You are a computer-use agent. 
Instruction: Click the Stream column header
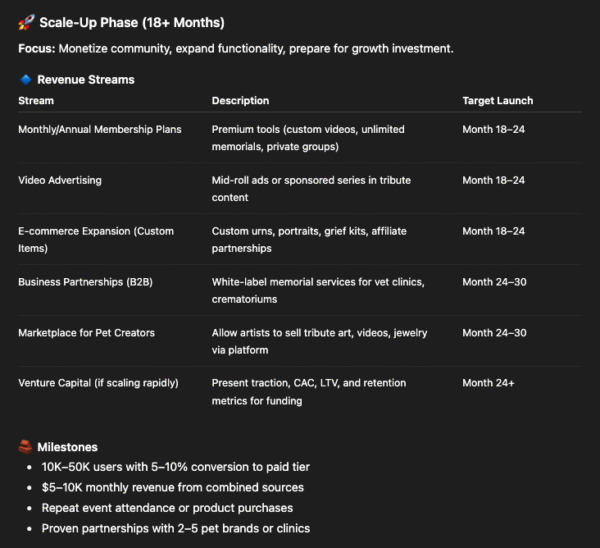(36, 100)
